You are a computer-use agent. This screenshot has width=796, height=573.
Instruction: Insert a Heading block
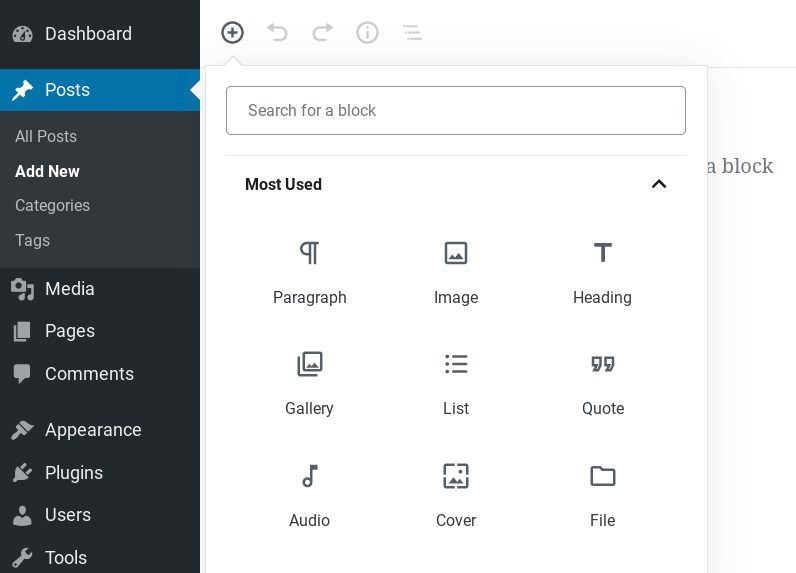(603, 274)
